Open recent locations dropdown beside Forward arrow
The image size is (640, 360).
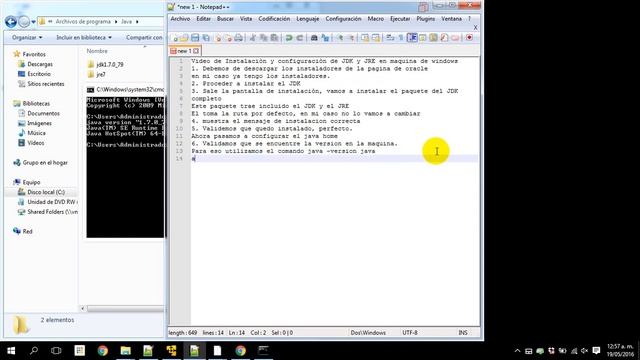[33, 22]
